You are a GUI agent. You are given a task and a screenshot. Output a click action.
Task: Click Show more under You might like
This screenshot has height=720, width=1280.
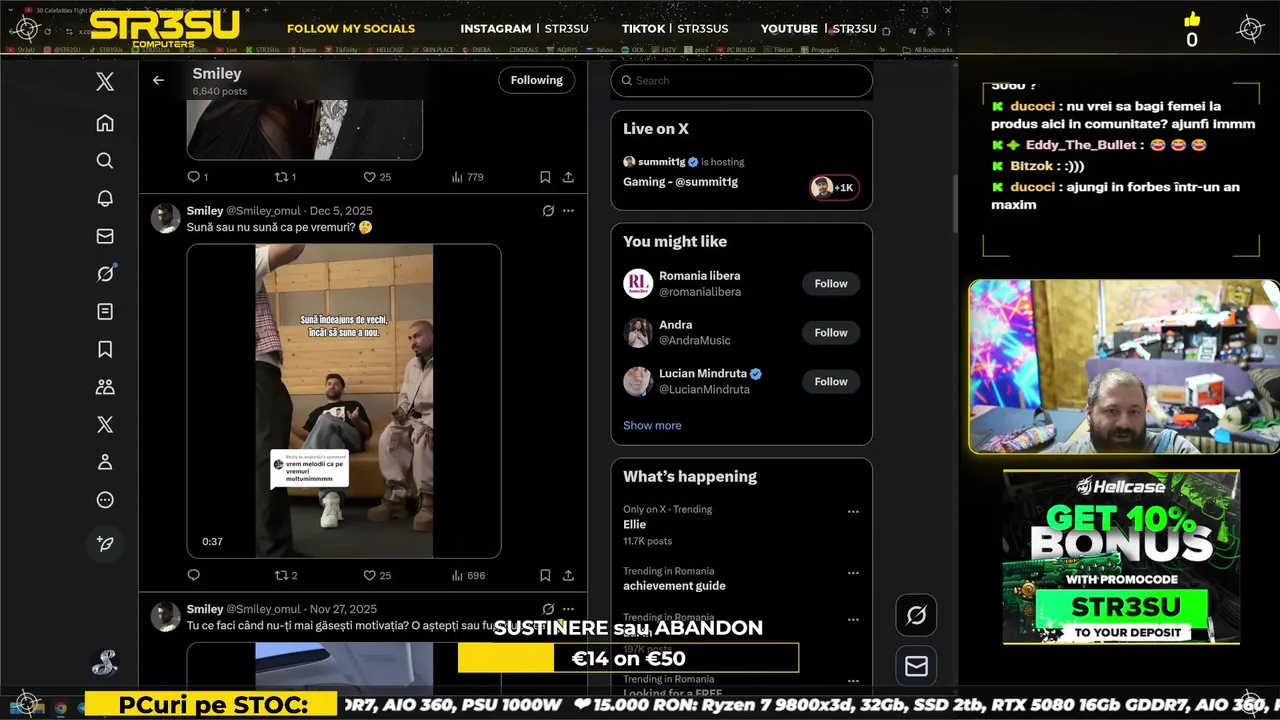coord(652,425)
